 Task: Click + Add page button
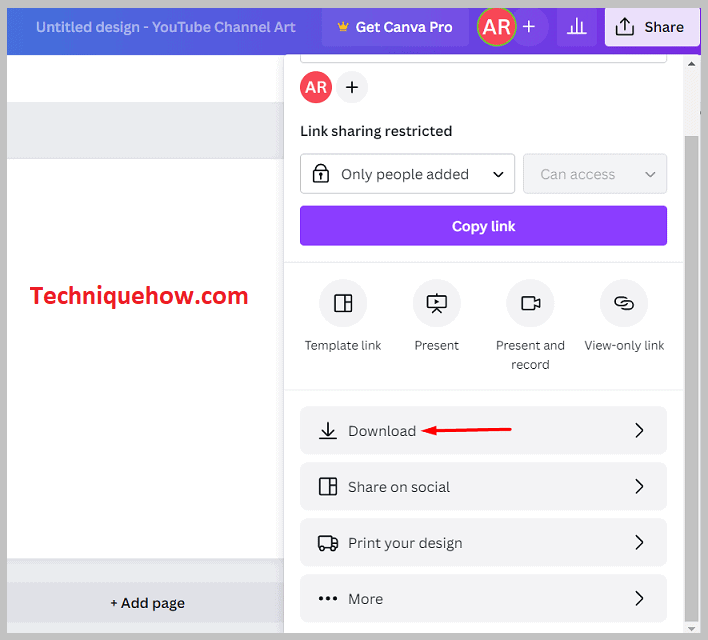coord(148,603)
